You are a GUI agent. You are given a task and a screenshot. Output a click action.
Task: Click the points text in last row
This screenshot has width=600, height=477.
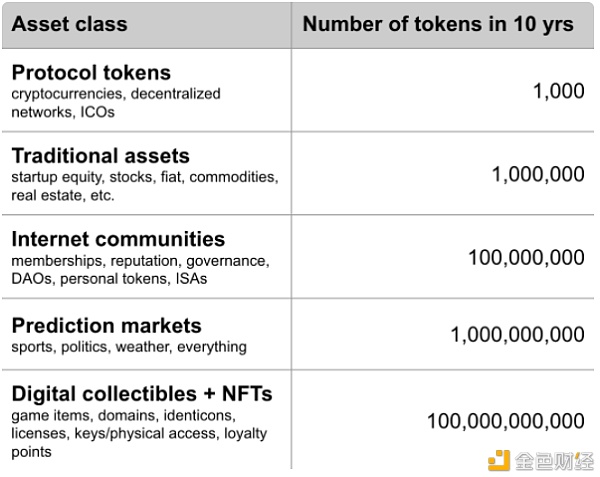31,452
